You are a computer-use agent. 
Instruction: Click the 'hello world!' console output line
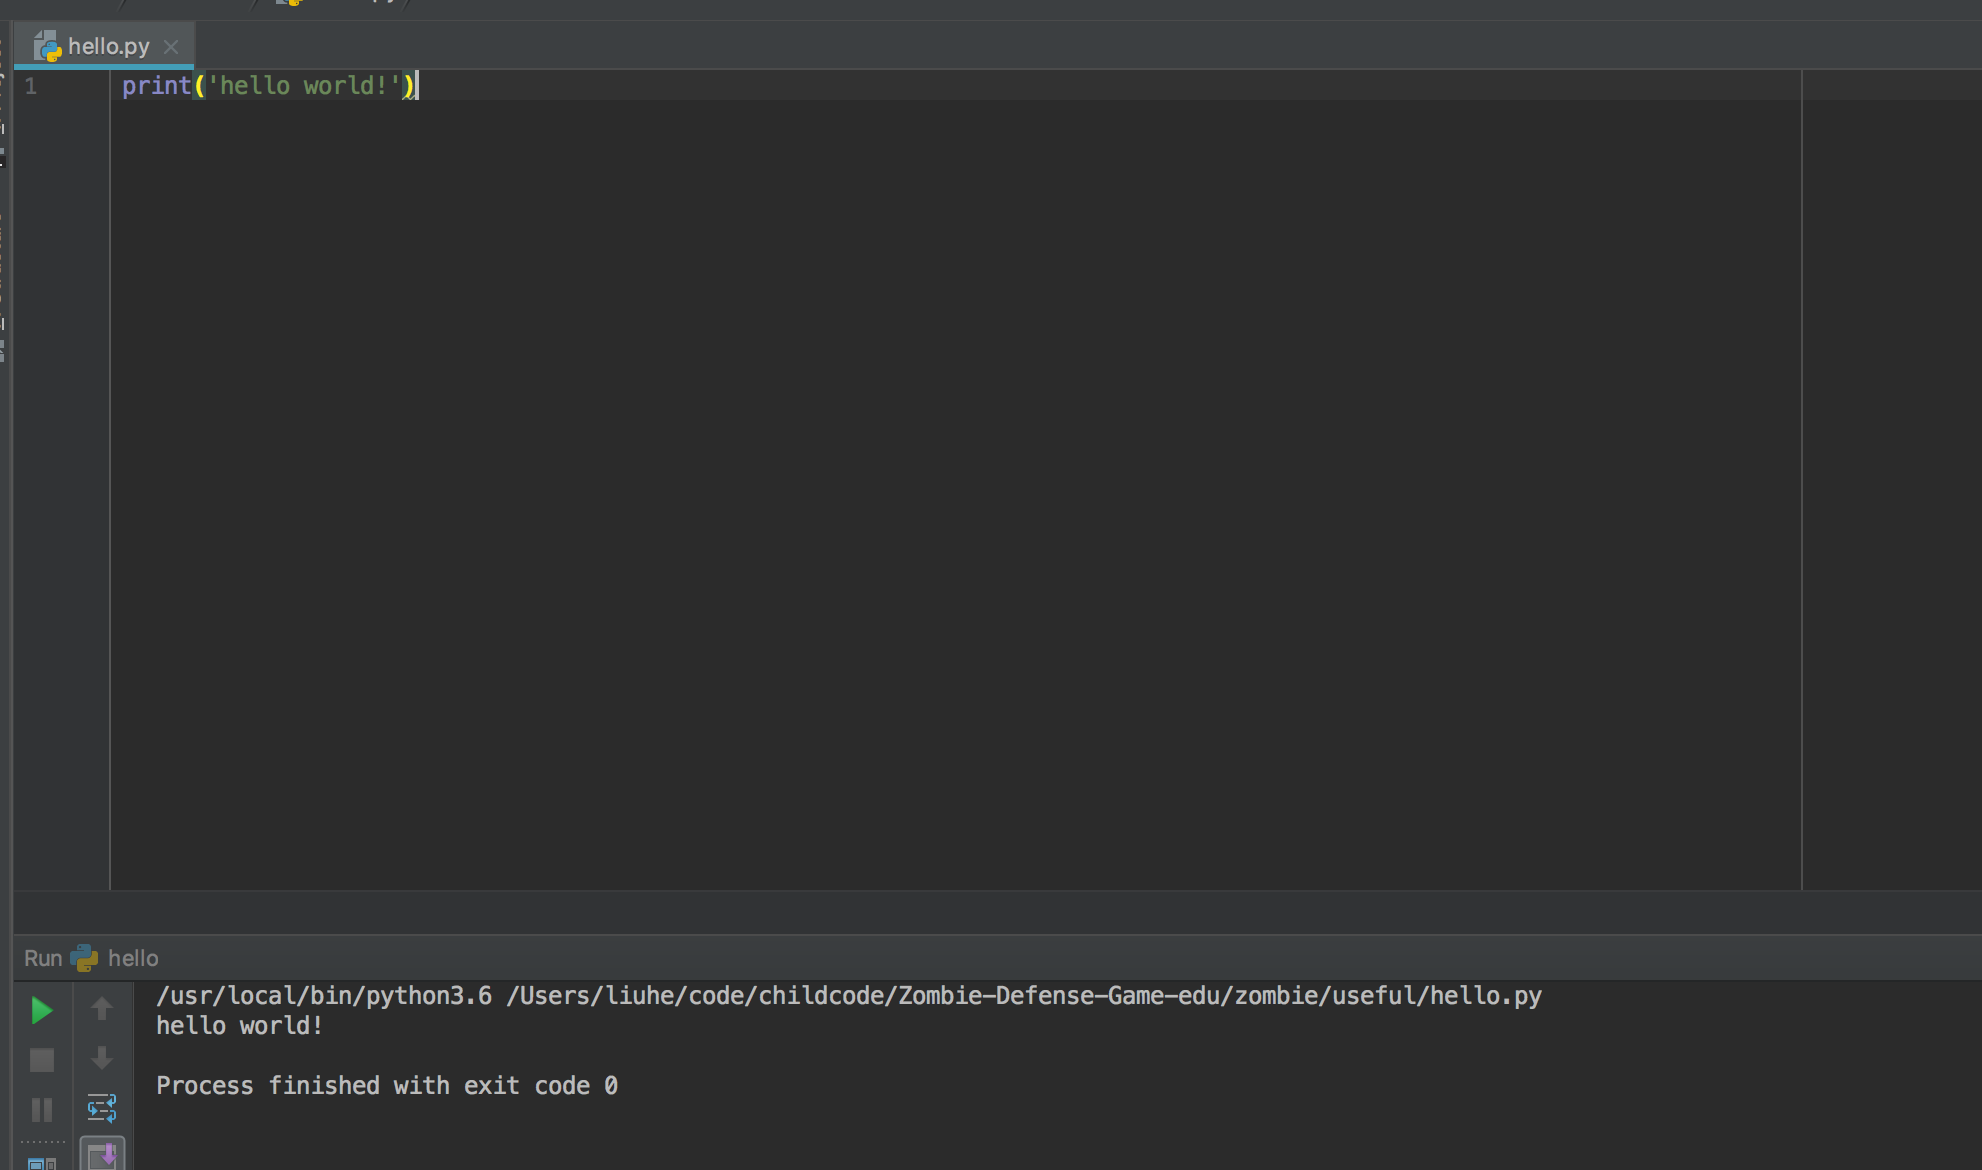(239, 1026)
